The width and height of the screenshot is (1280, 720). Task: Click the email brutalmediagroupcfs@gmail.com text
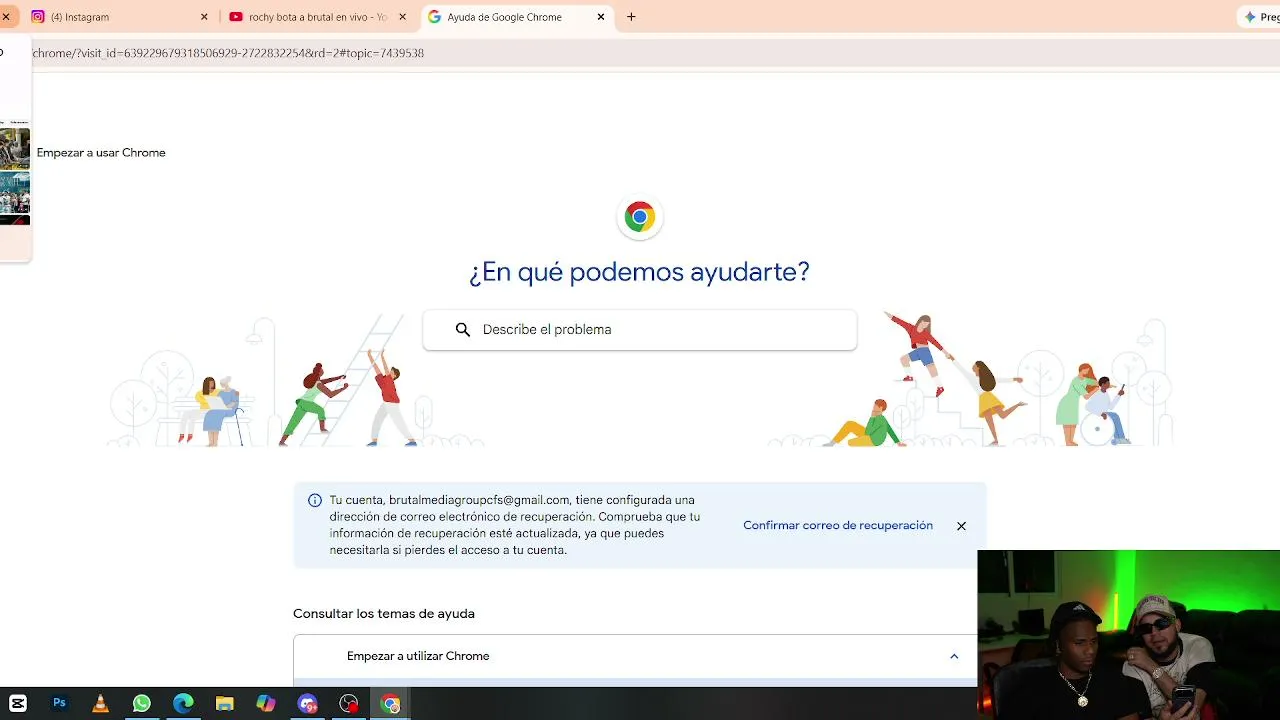tap(479, 500)
